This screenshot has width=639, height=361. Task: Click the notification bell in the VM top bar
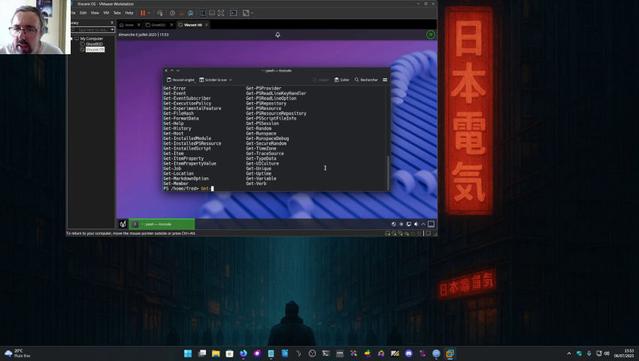278,35
